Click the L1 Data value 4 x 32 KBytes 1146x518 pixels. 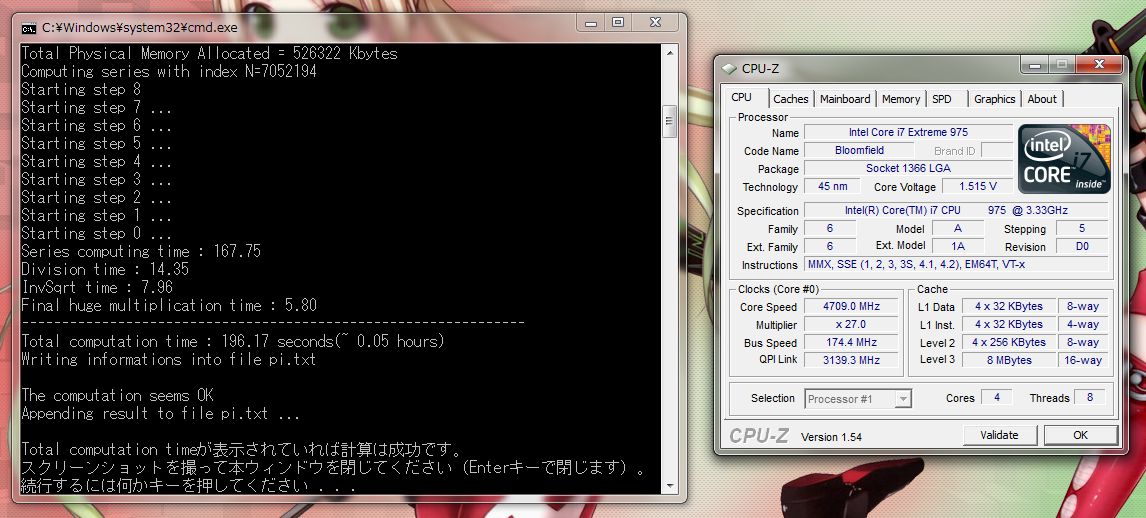tap(1008, 307)
